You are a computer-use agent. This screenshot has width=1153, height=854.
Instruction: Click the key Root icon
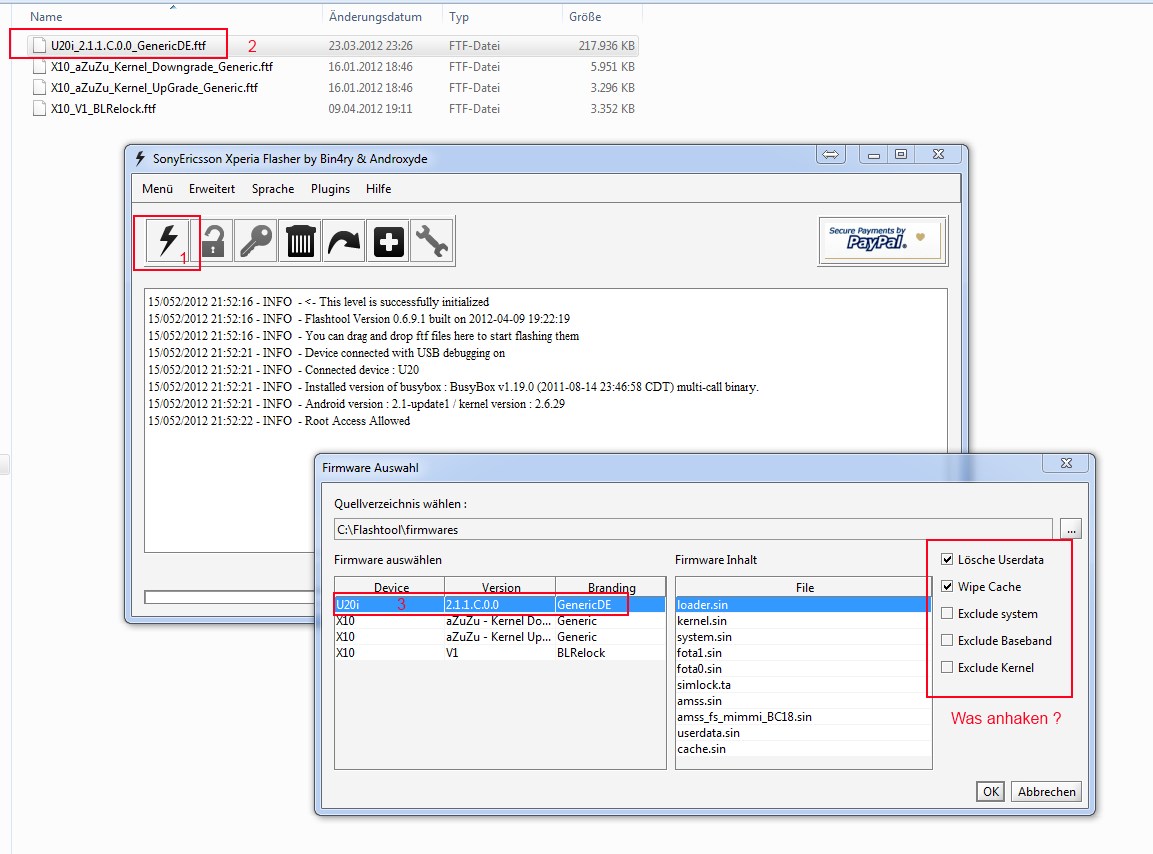256,241
